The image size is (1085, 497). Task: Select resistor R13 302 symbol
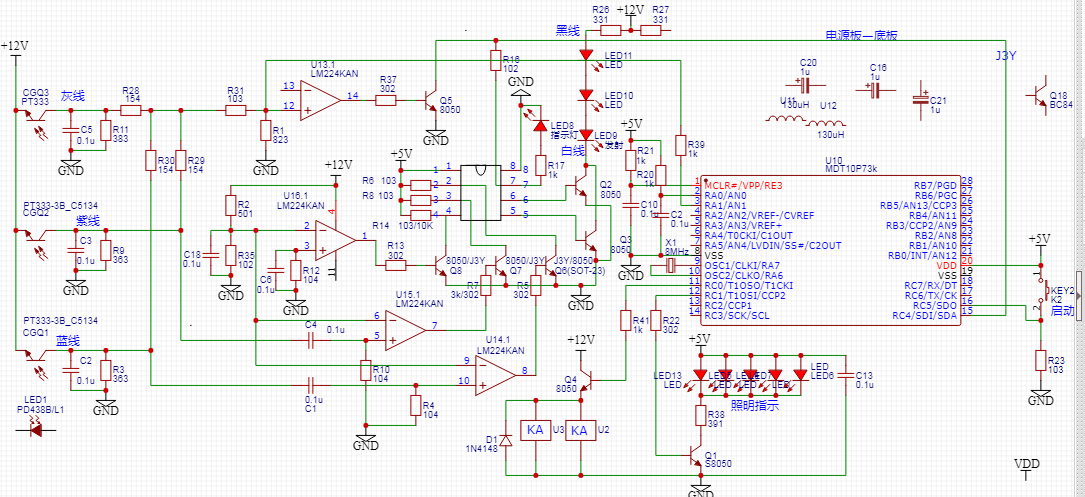click(396, 264)
